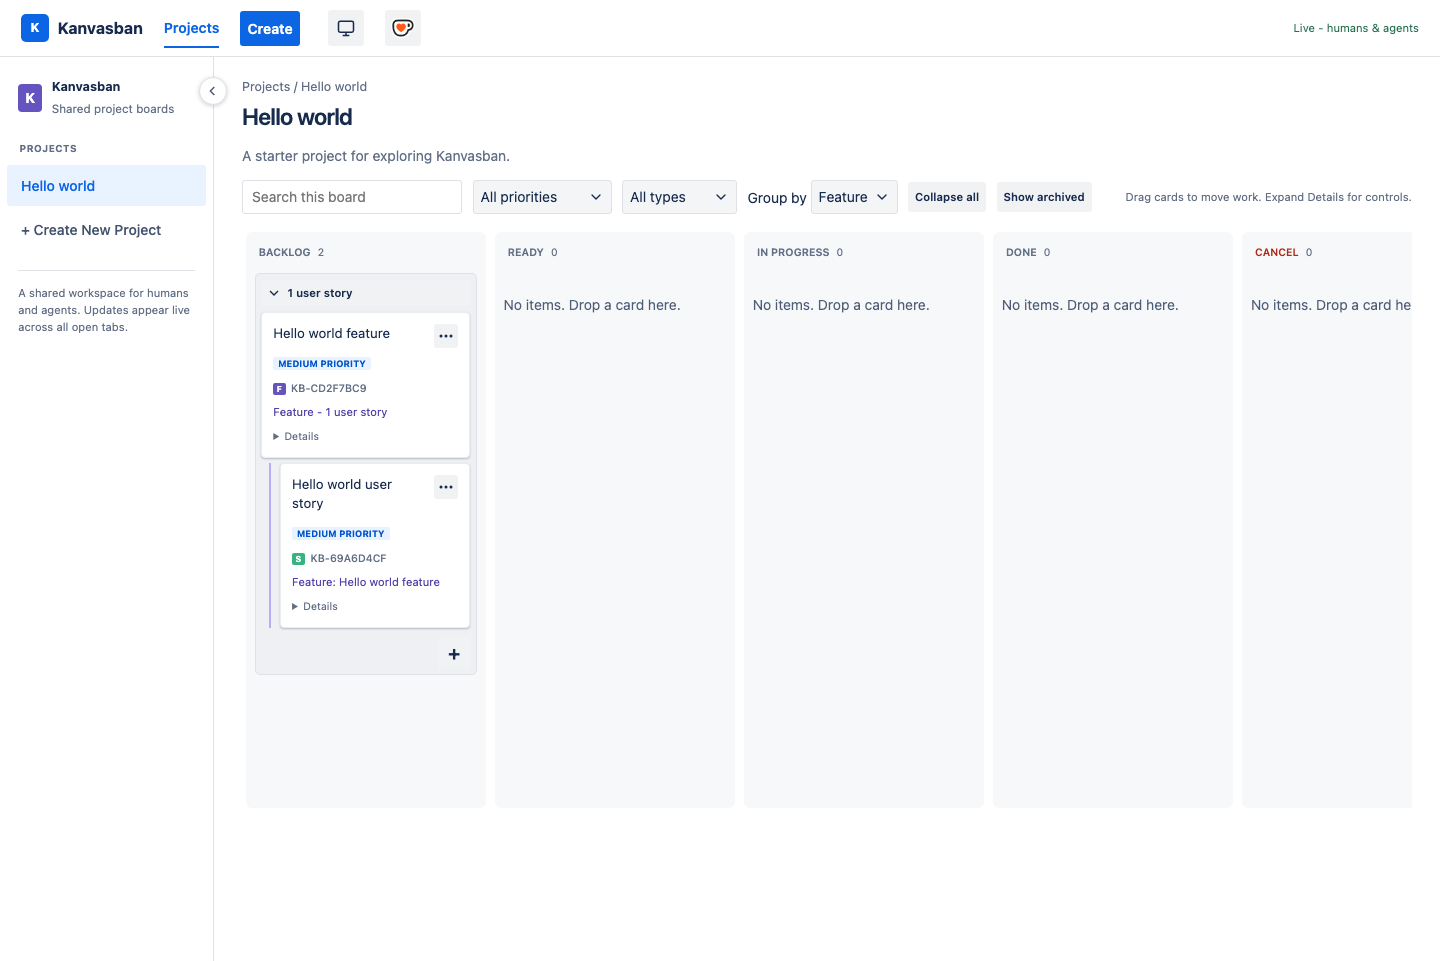Collapse sidebar with chevron arrow button
Image resolution: width=1440 pixels, height=961 pixels.
212,91
